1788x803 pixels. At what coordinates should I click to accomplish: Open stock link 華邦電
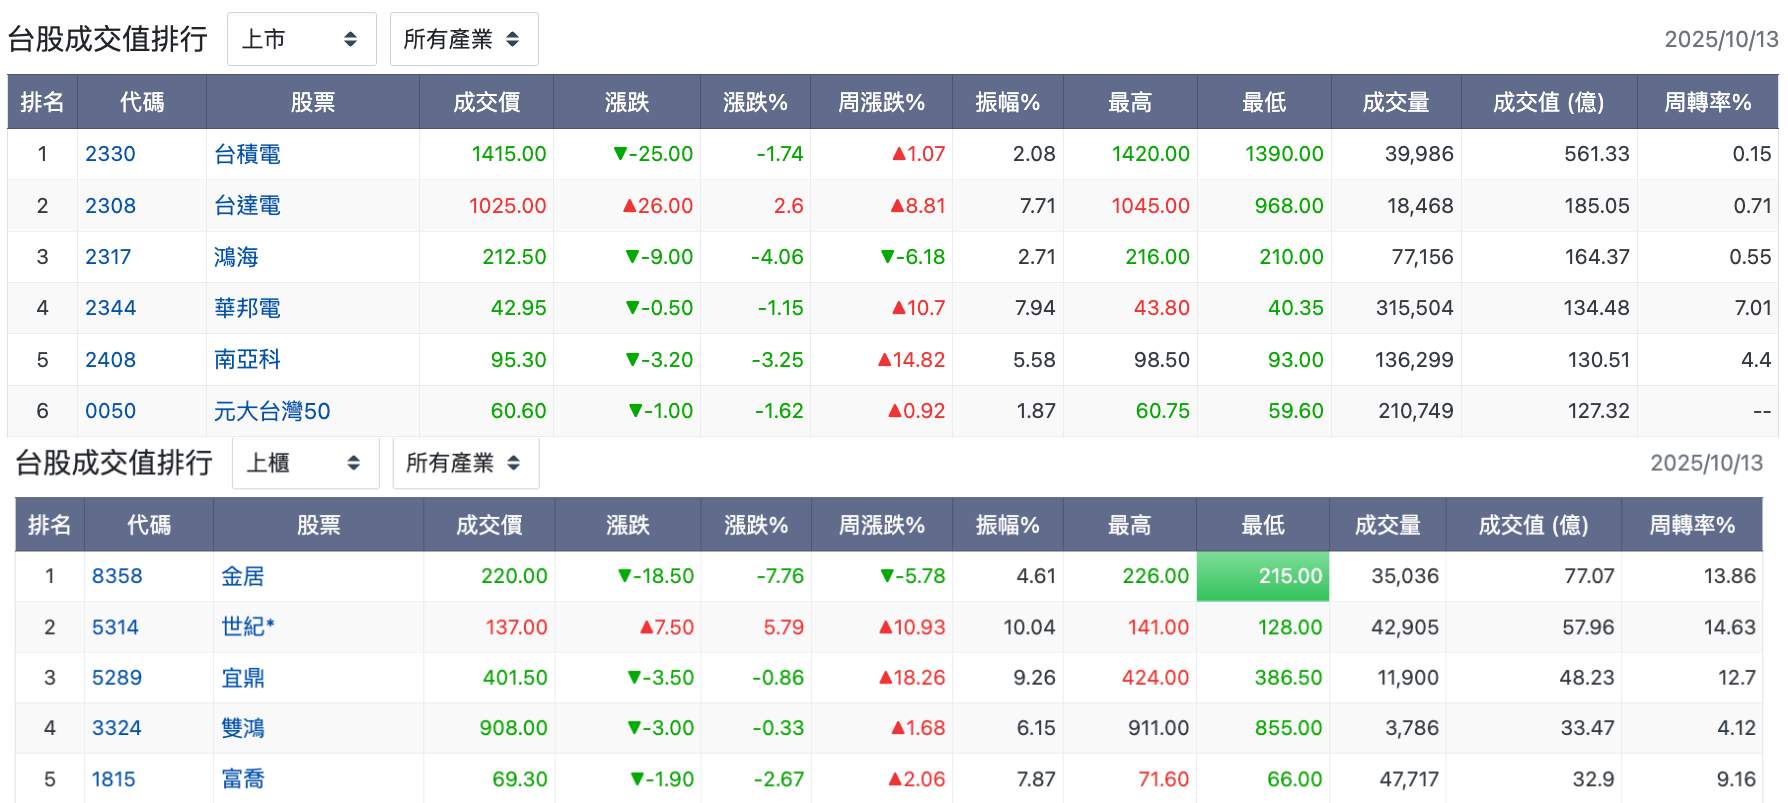247,308
